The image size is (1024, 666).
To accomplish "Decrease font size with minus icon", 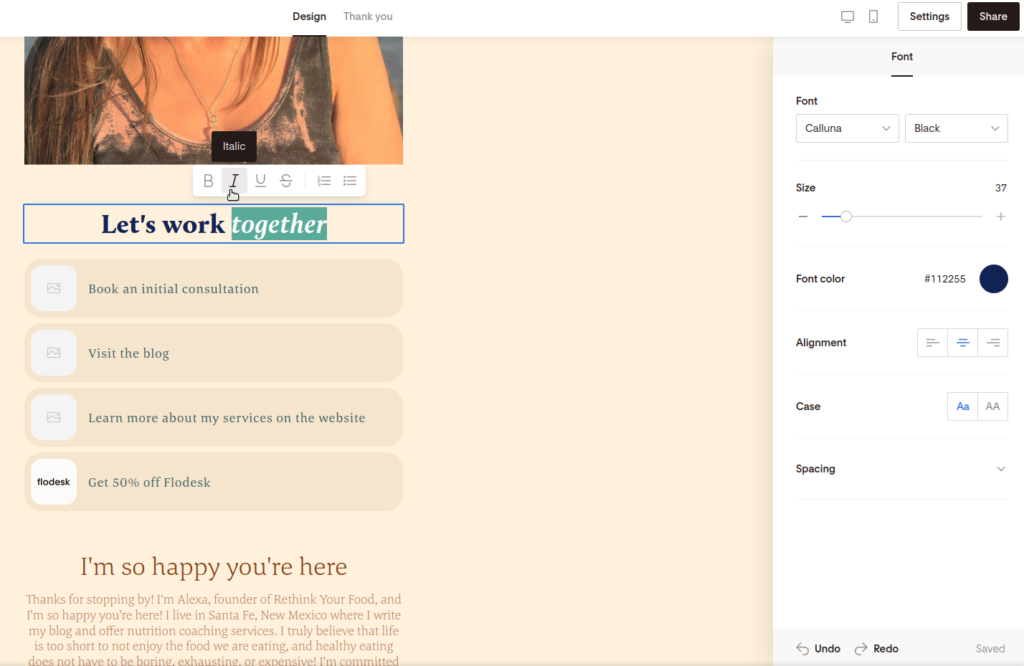I will point(803,216).
